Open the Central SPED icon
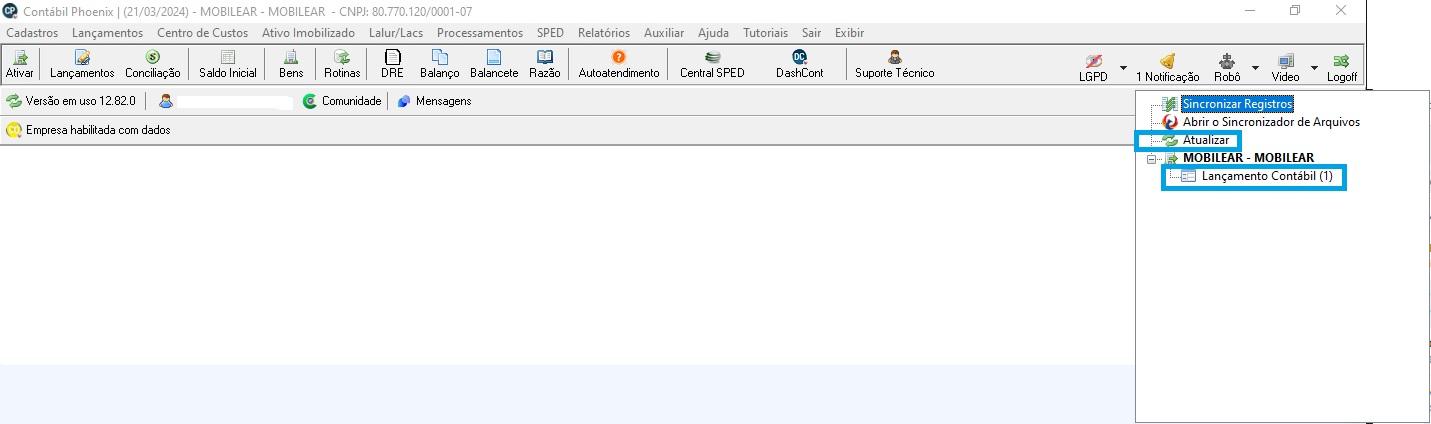The height and width of the screenshot is (424, 1431). pos(712,65)
